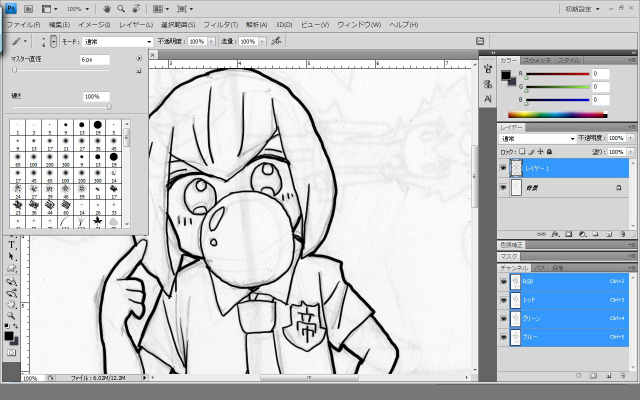Select the Path Selection arrow tool
Screen dimensions: 640x400
tap(12, 257)
